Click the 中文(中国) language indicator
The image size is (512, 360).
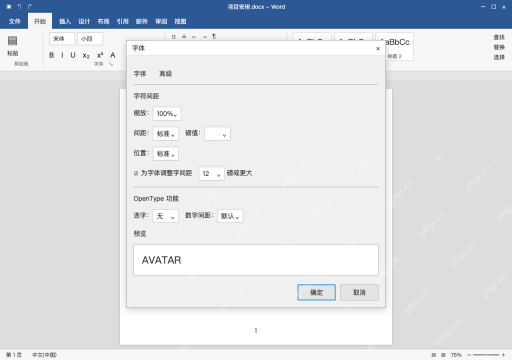45,355
